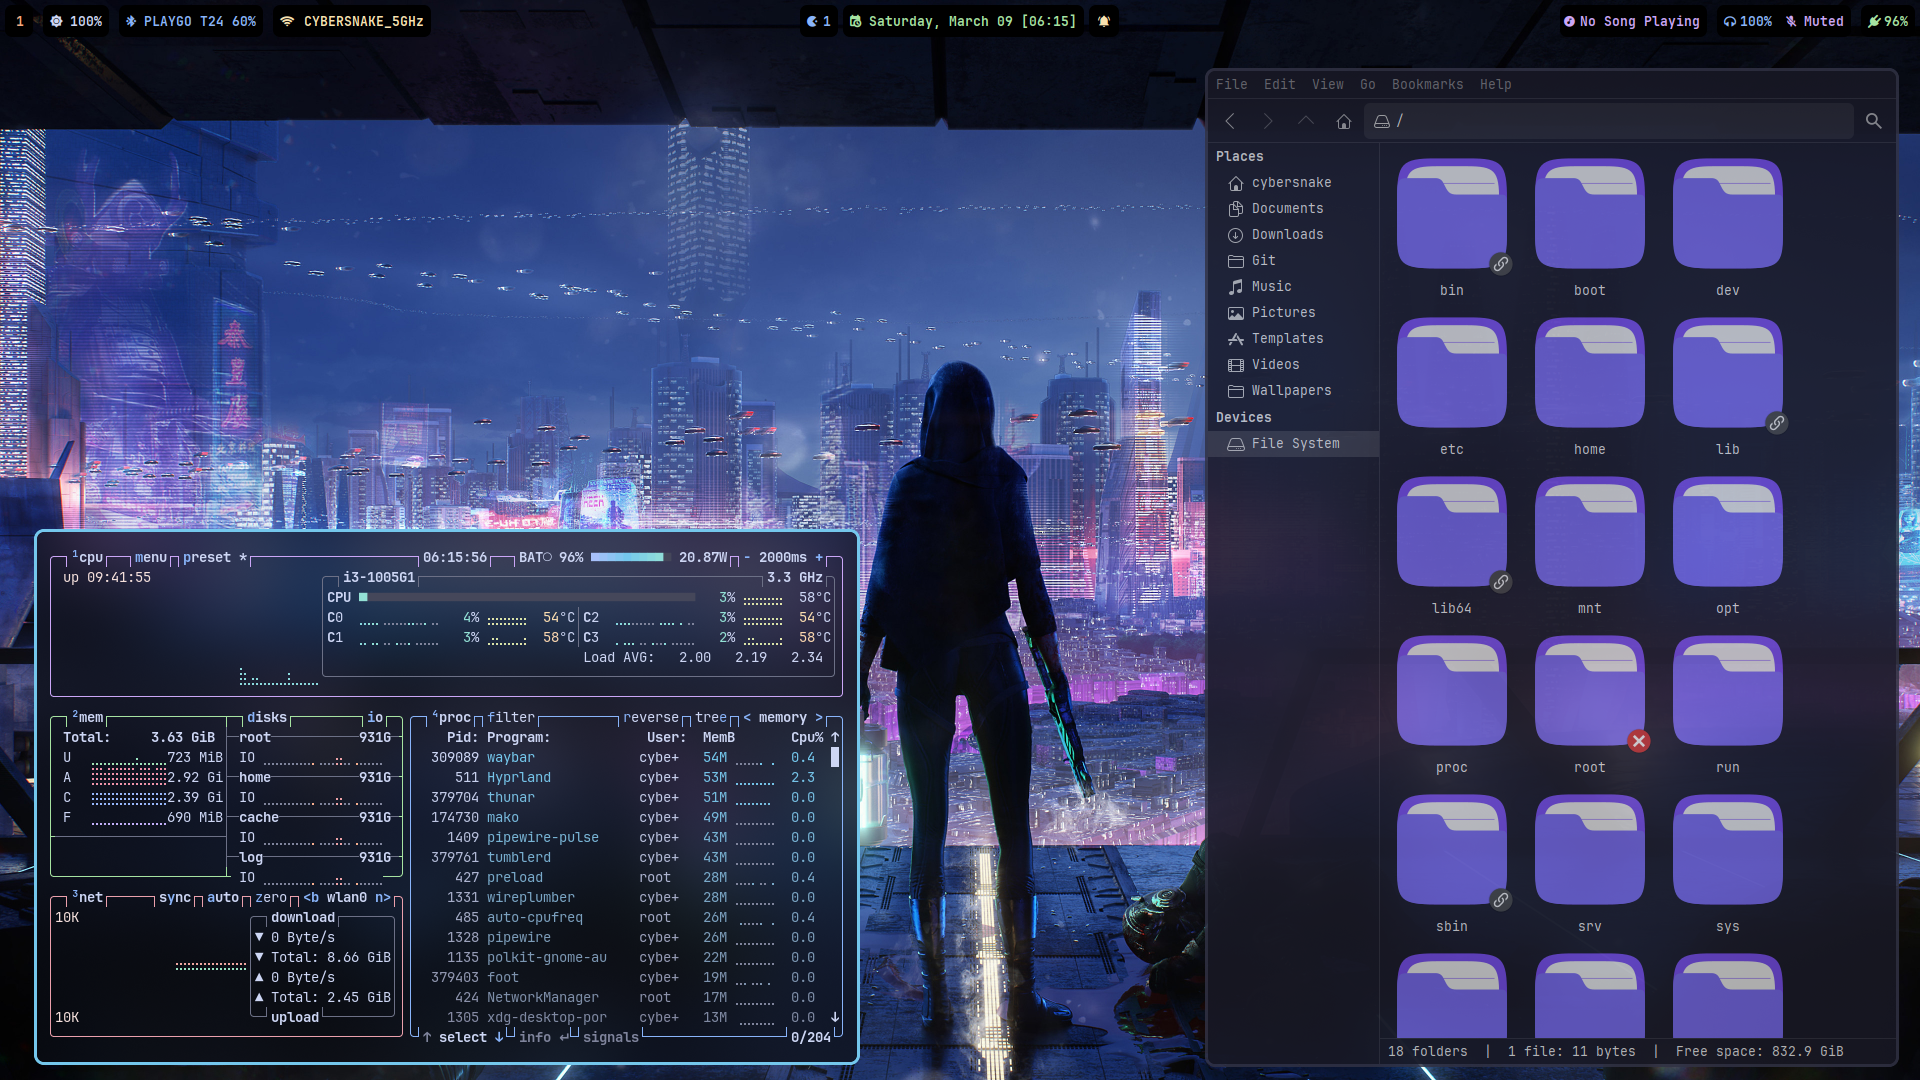Viewport: 1920px width, 1080px height.
Task: Toggle net auto scaling in btop
Action: coord(223,897)
